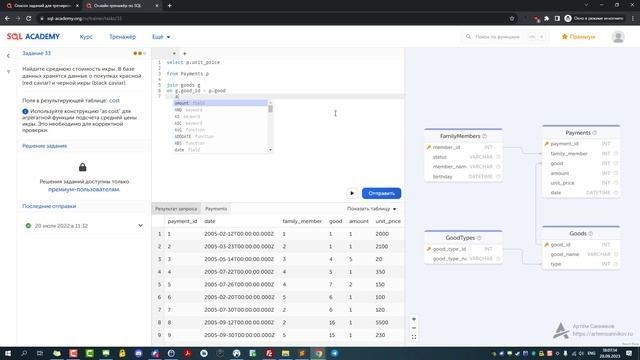The image size is (640, 360).
Task: Collapse task panel with left chevron
Action: tap(8, 56)
